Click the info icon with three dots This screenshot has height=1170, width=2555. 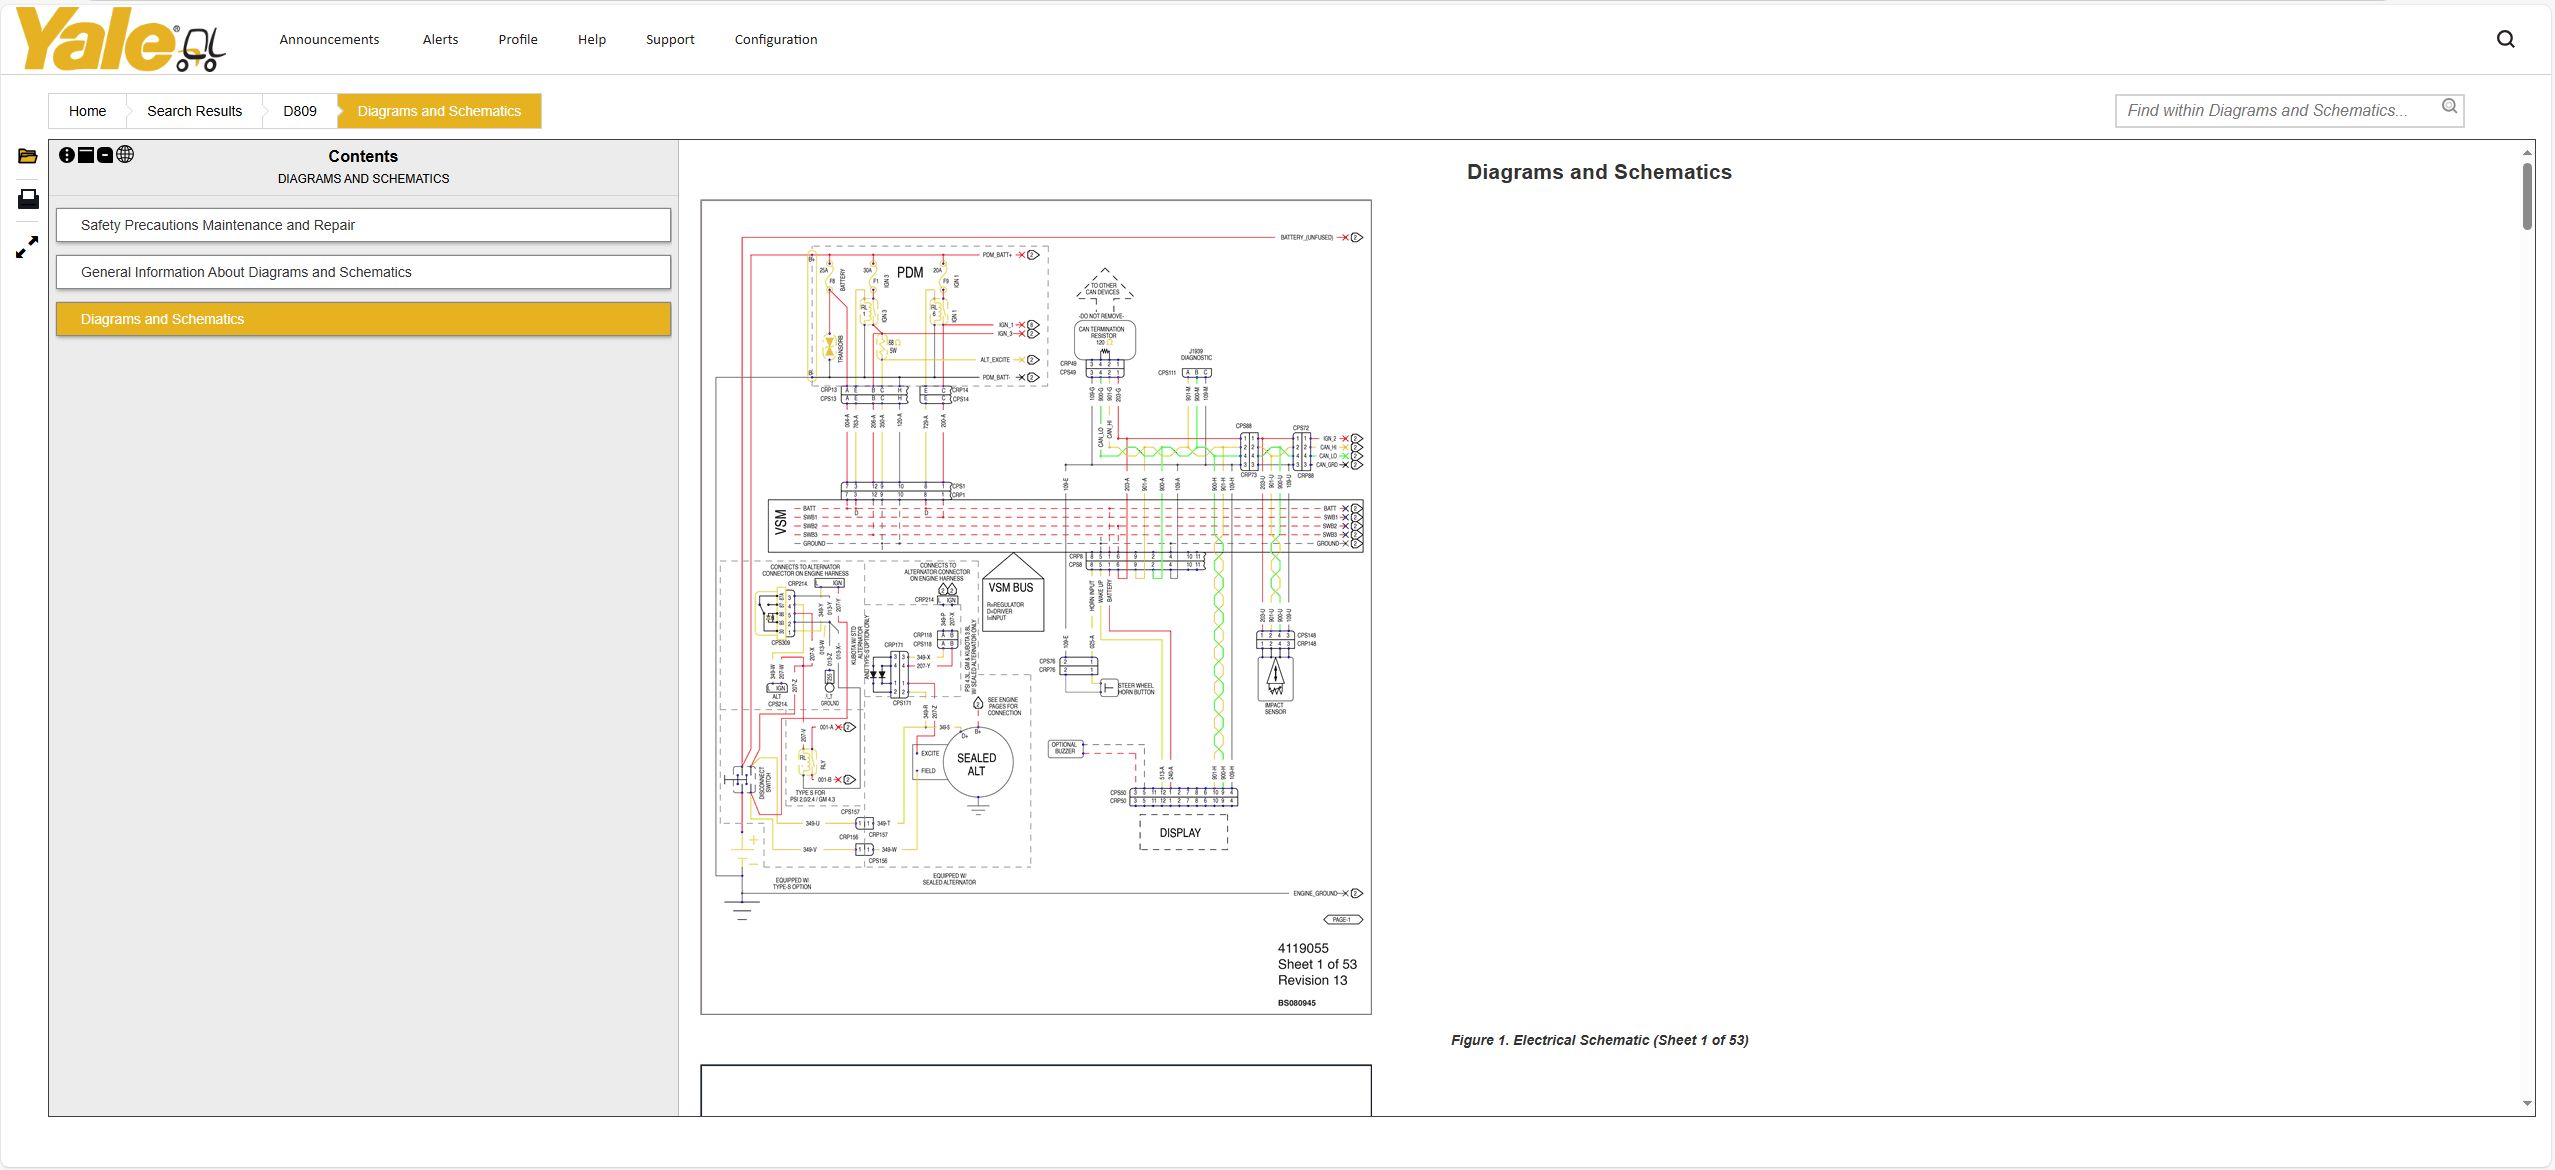tap(67, 155)
